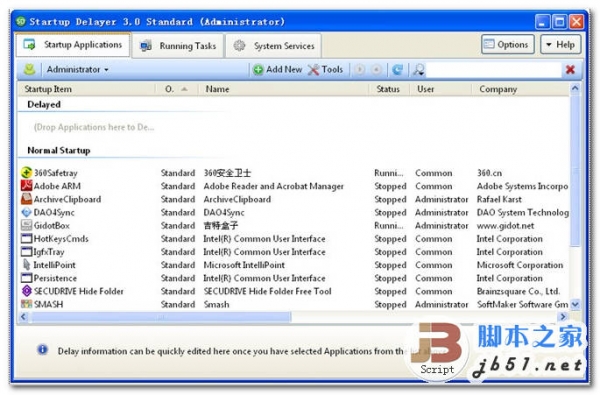This screenshot has height=395, width=600.
Task: Click the Normal Startup group heading
Action: (x=59, y=150)
